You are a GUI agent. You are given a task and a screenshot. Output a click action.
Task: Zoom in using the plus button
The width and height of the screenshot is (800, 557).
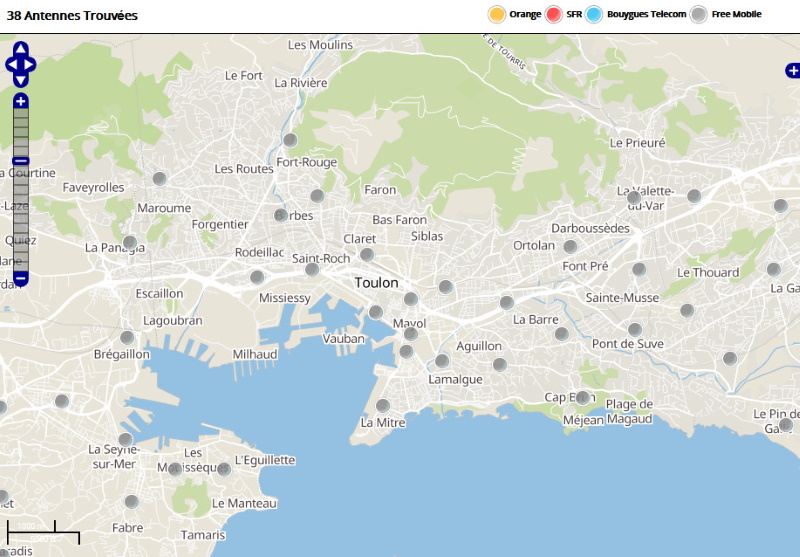(20, 101)
